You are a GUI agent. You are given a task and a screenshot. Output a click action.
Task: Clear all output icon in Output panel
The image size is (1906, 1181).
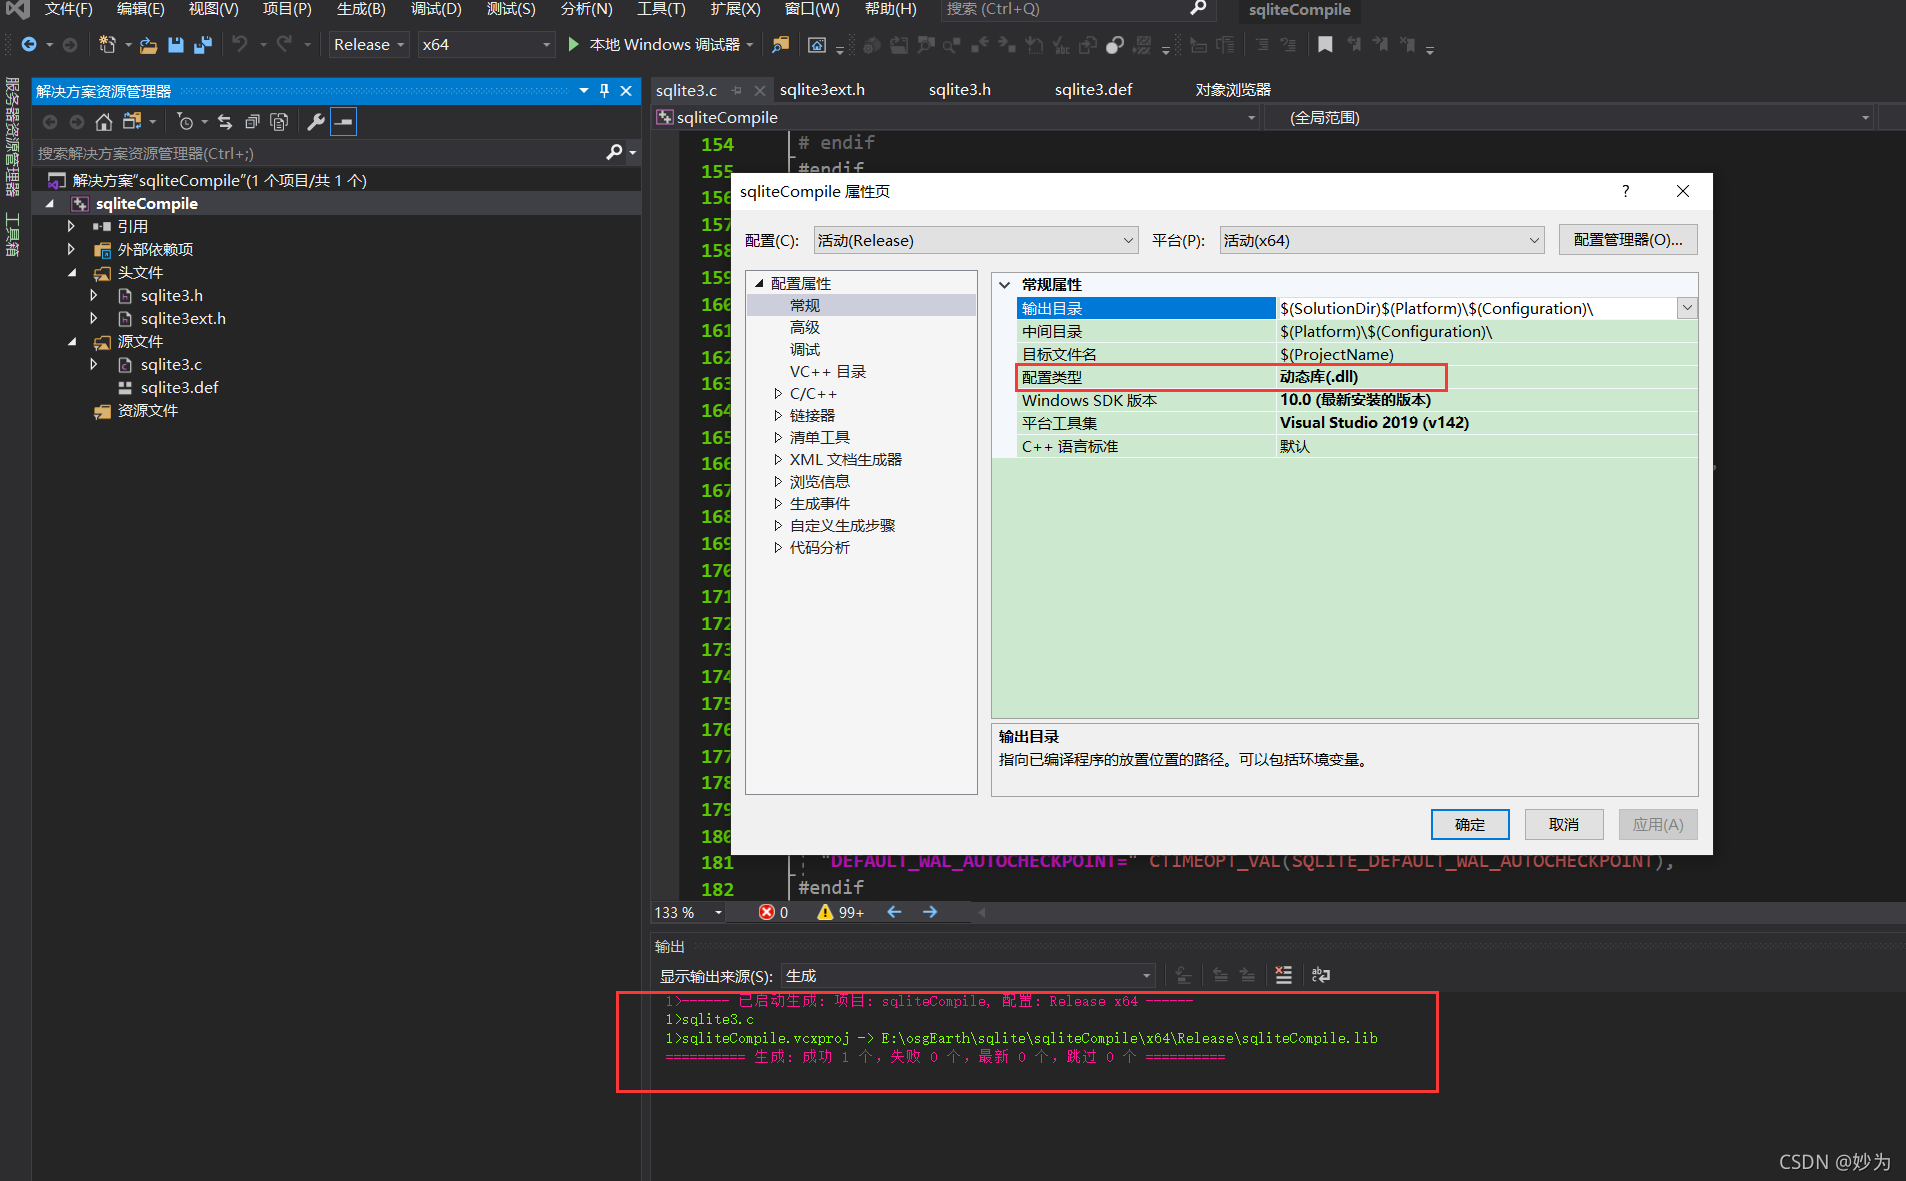click(x=1284, y=975)
